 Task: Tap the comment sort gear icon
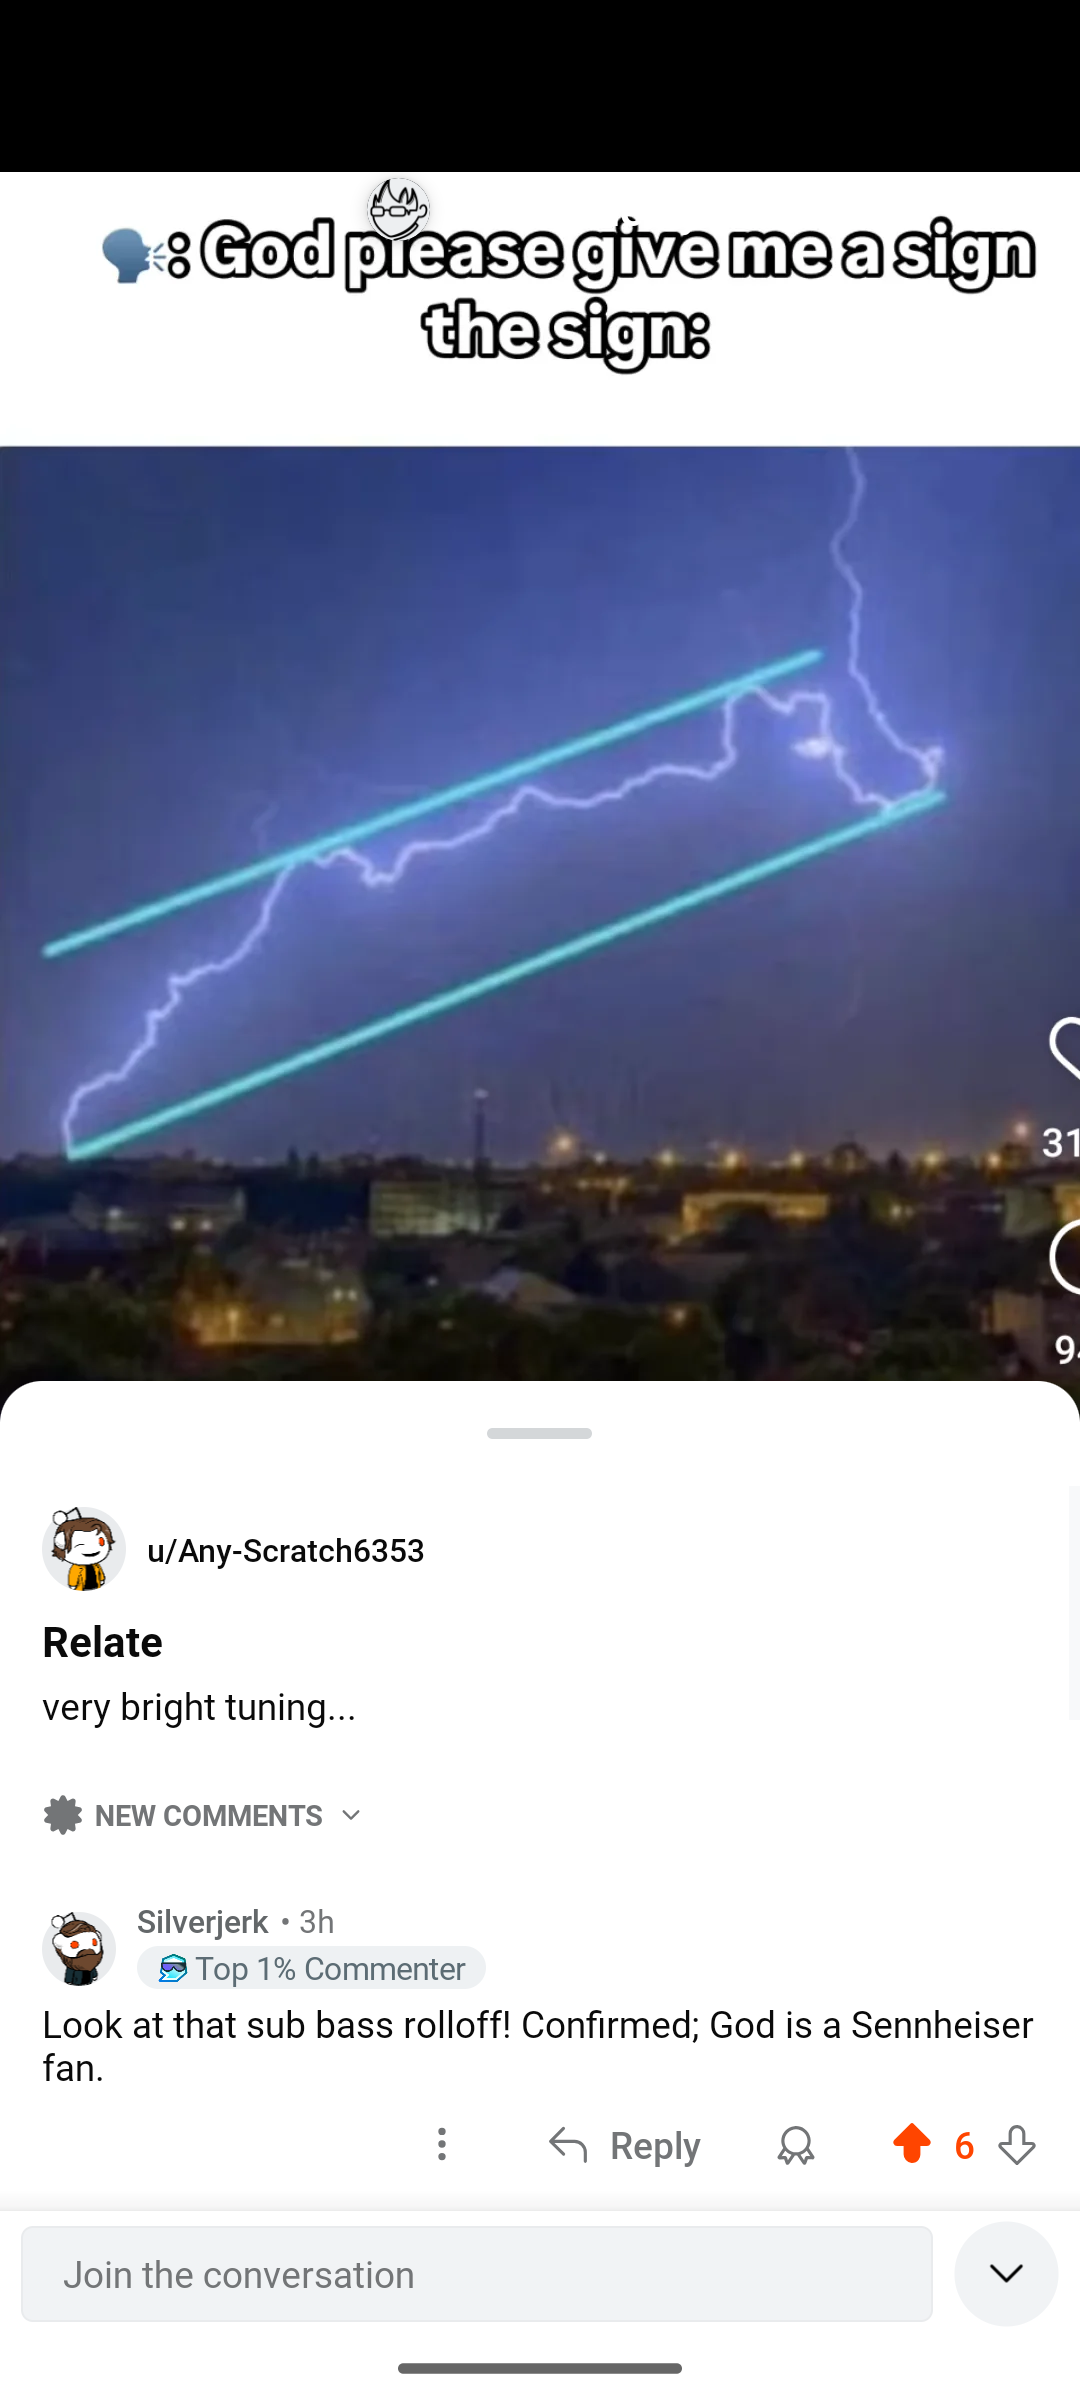point(62,1815)
